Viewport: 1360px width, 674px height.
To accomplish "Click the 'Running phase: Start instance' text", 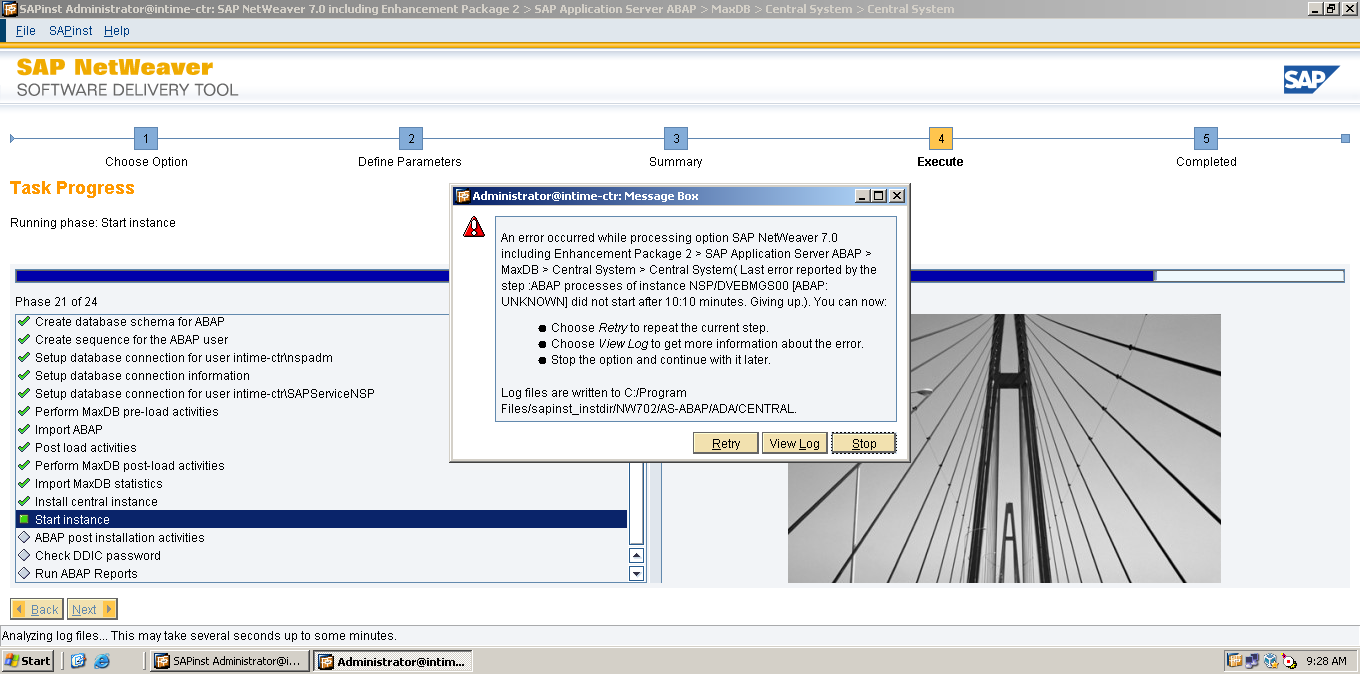I will coord(93,223).
